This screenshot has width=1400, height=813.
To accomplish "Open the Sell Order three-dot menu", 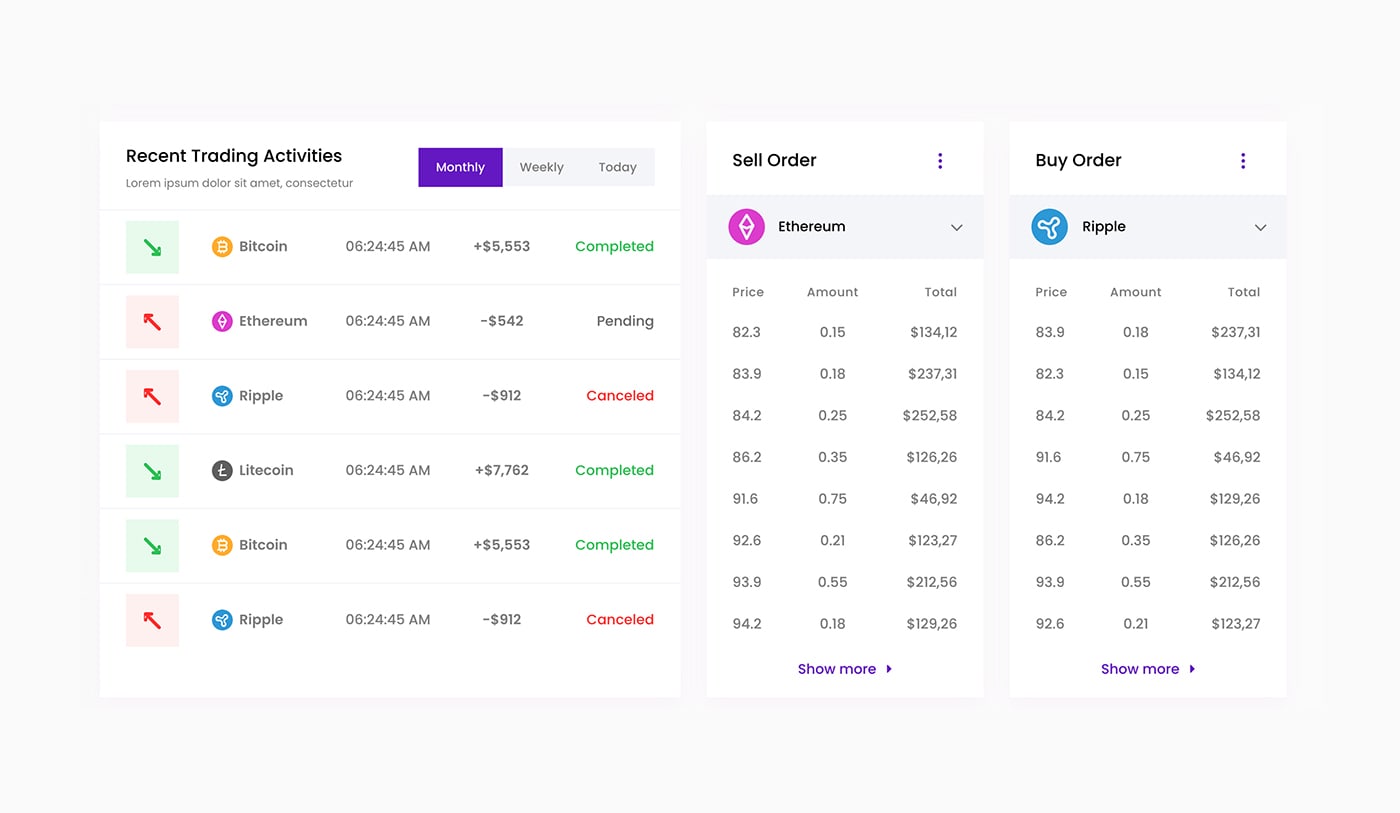I will point(939,161).
